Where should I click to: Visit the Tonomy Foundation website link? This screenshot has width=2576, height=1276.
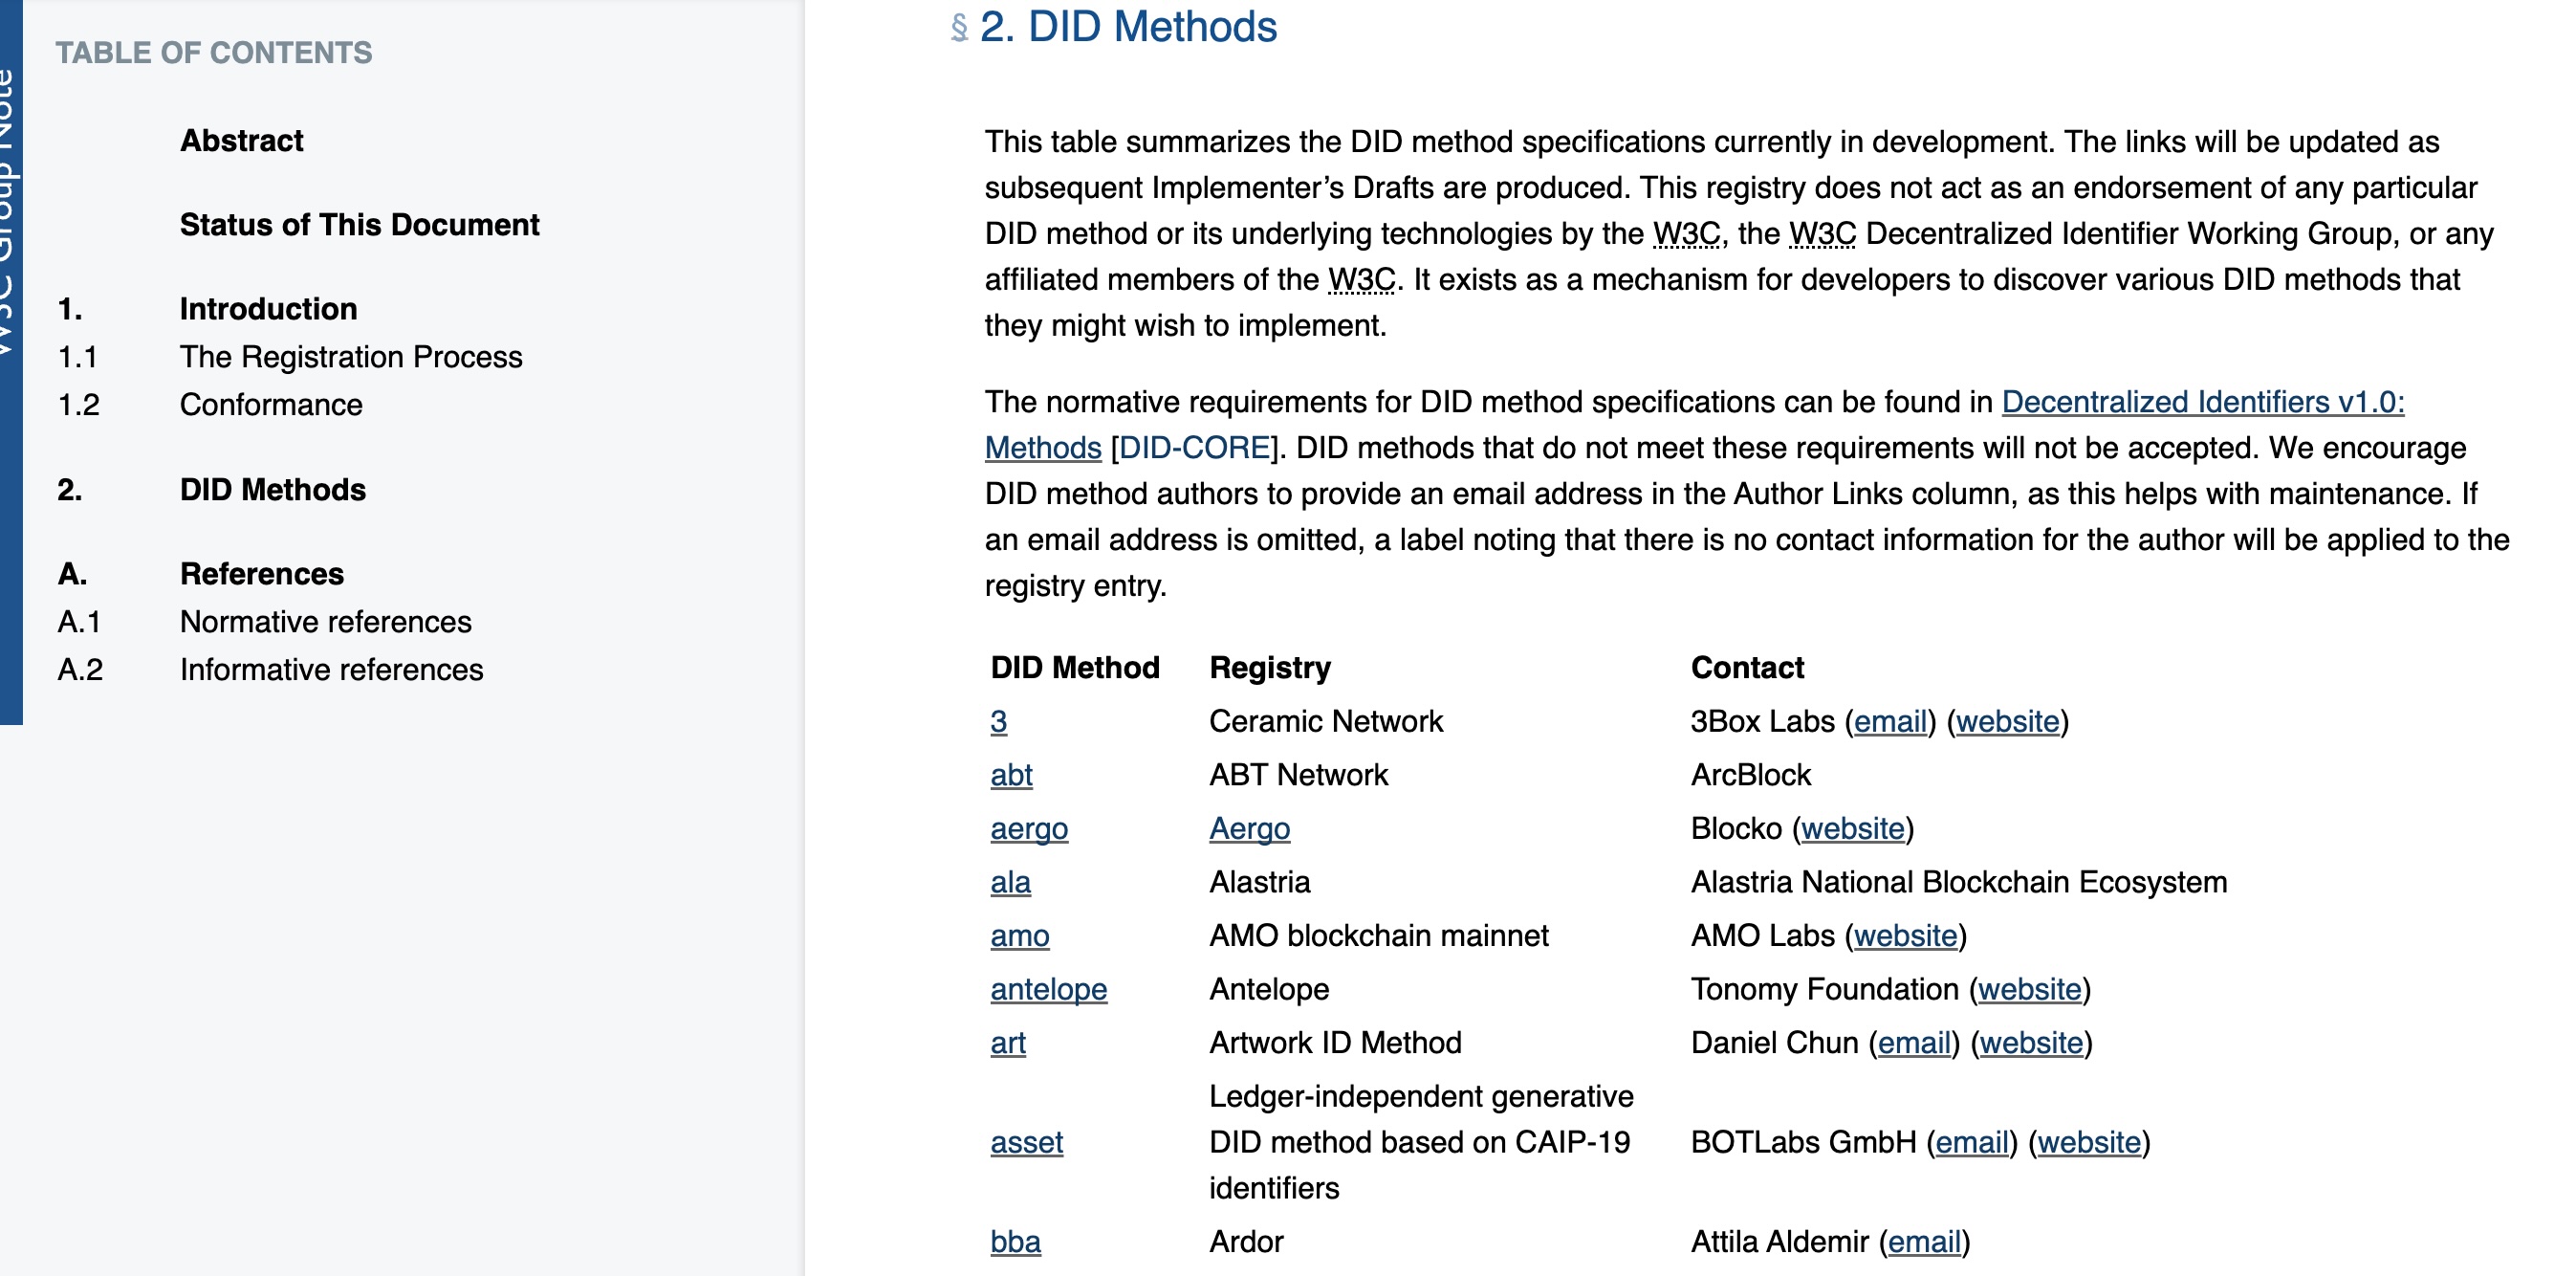pyautogui.click(x=2029, y=990)
